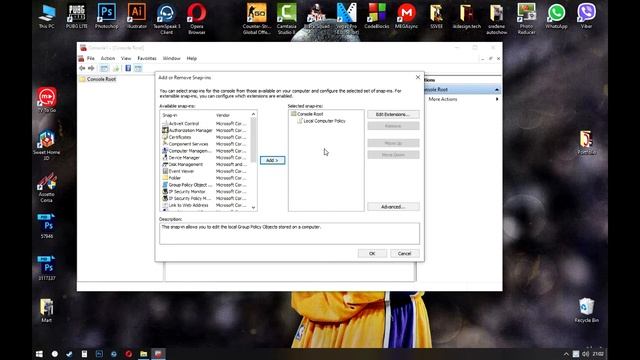Open File Explorer from taskbar

coord(143,354)
